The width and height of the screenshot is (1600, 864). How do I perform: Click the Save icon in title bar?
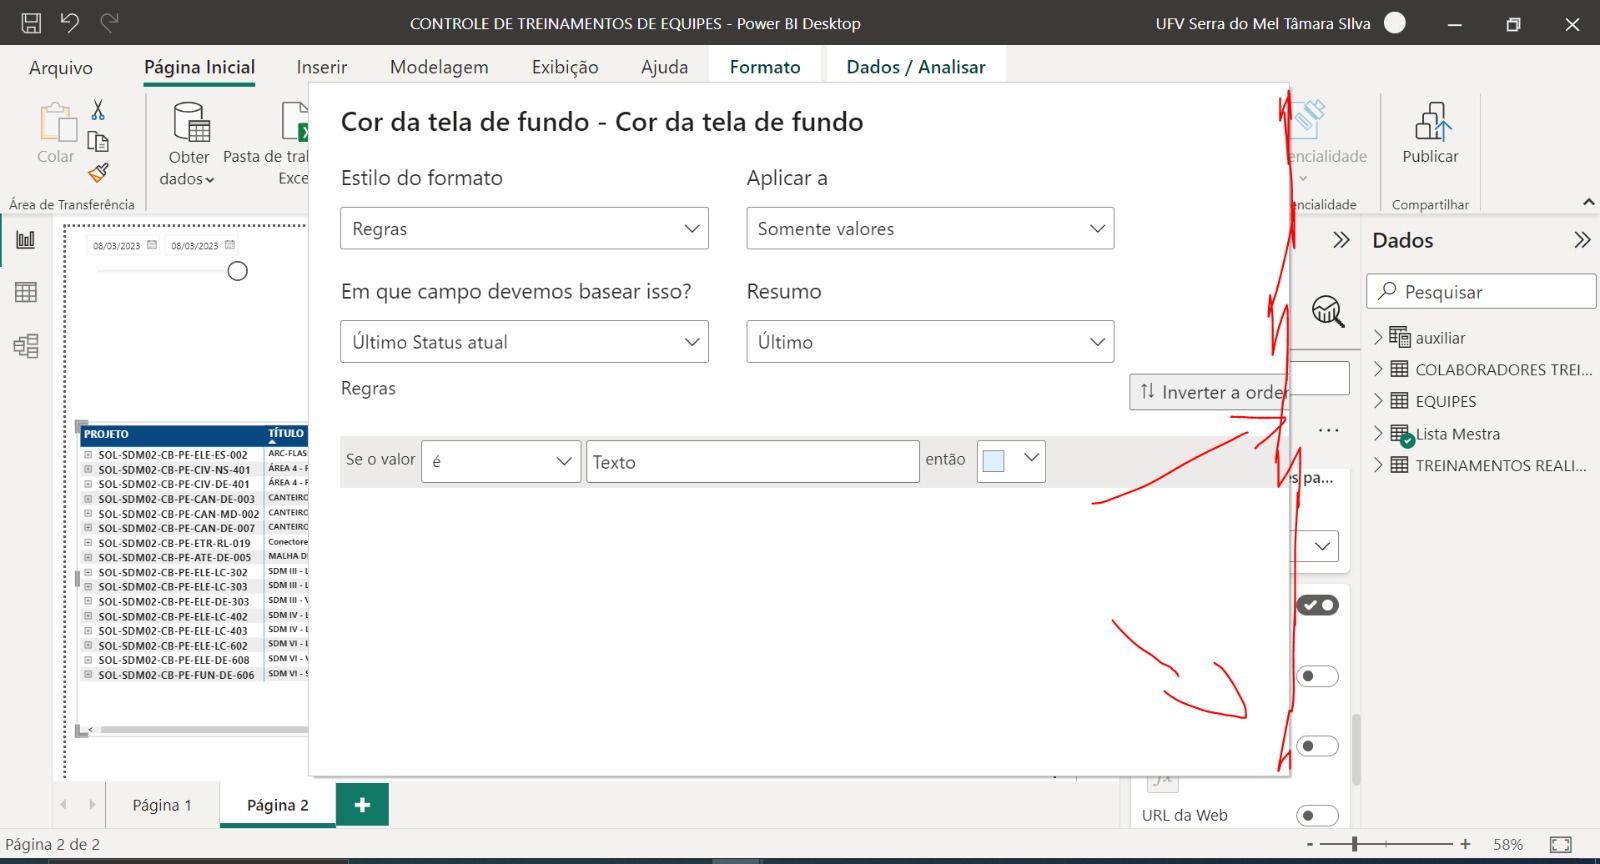click(31, 23)
